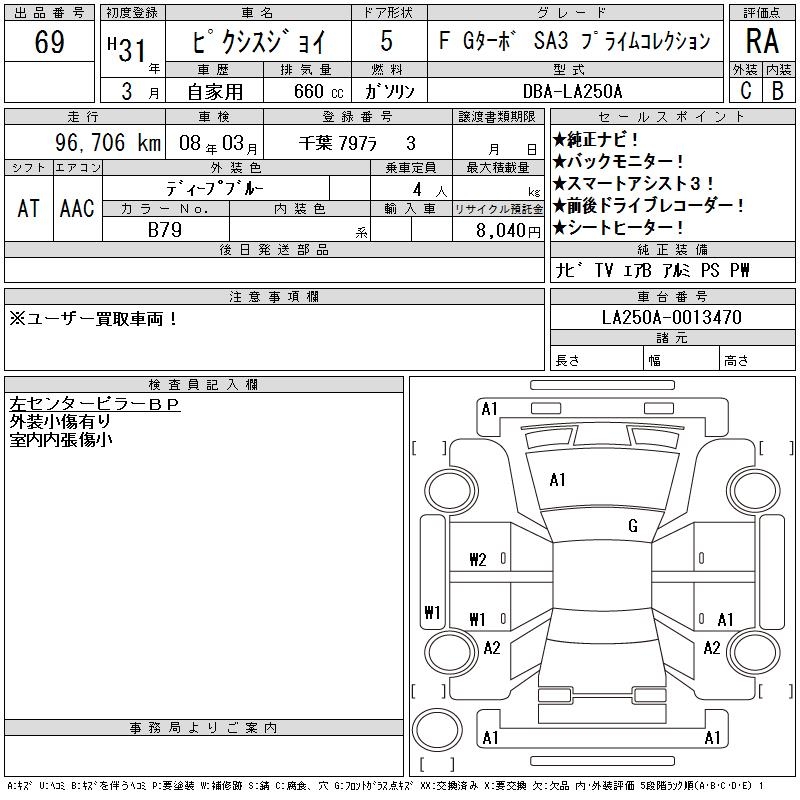This screenshot has width=800, height=800.
Task: Click the sales point ★前後ドライブレコーダー!
Action: (x=649, y=205)
